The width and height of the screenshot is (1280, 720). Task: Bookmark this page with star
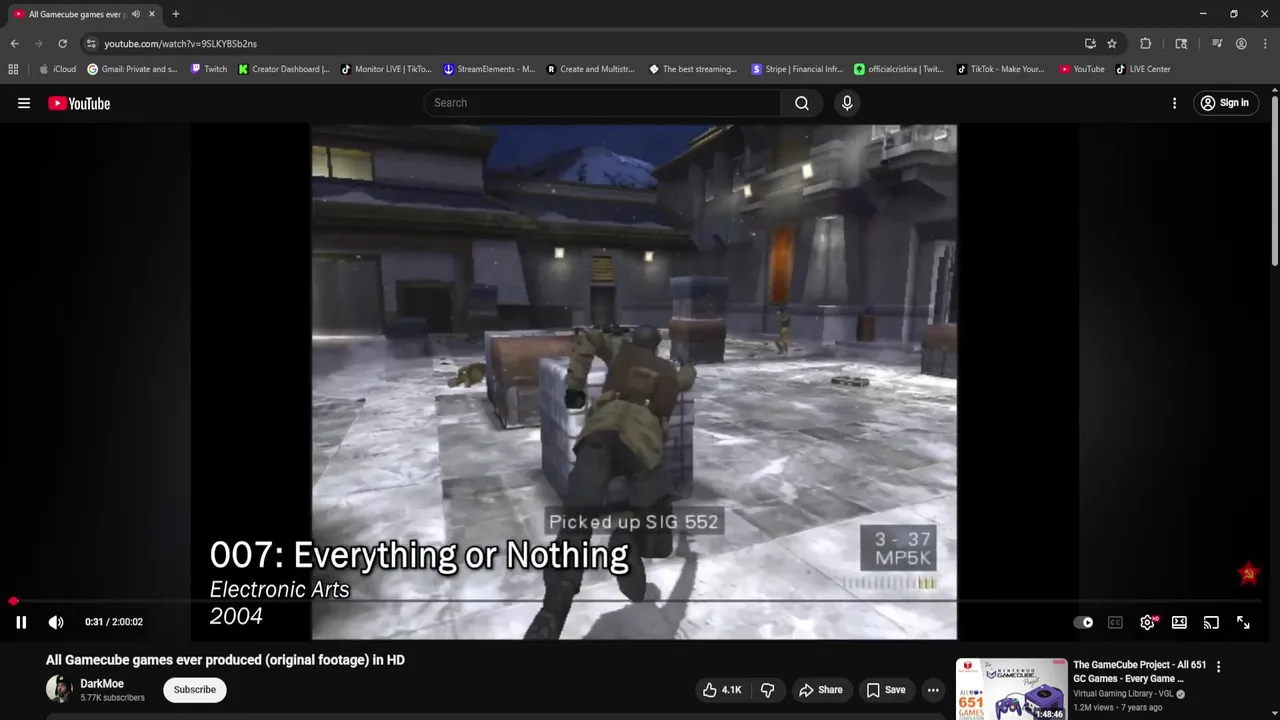(1112, 44)
